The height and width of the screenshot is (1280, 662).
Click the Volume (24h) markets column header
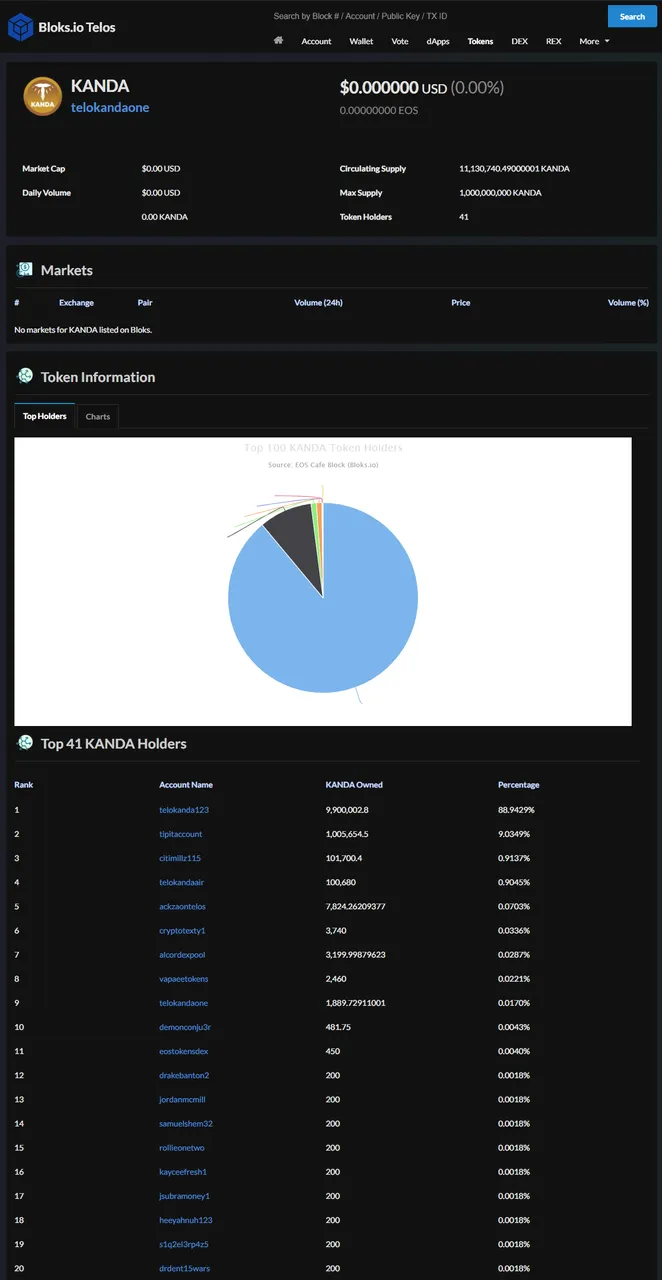coord(318,302)
